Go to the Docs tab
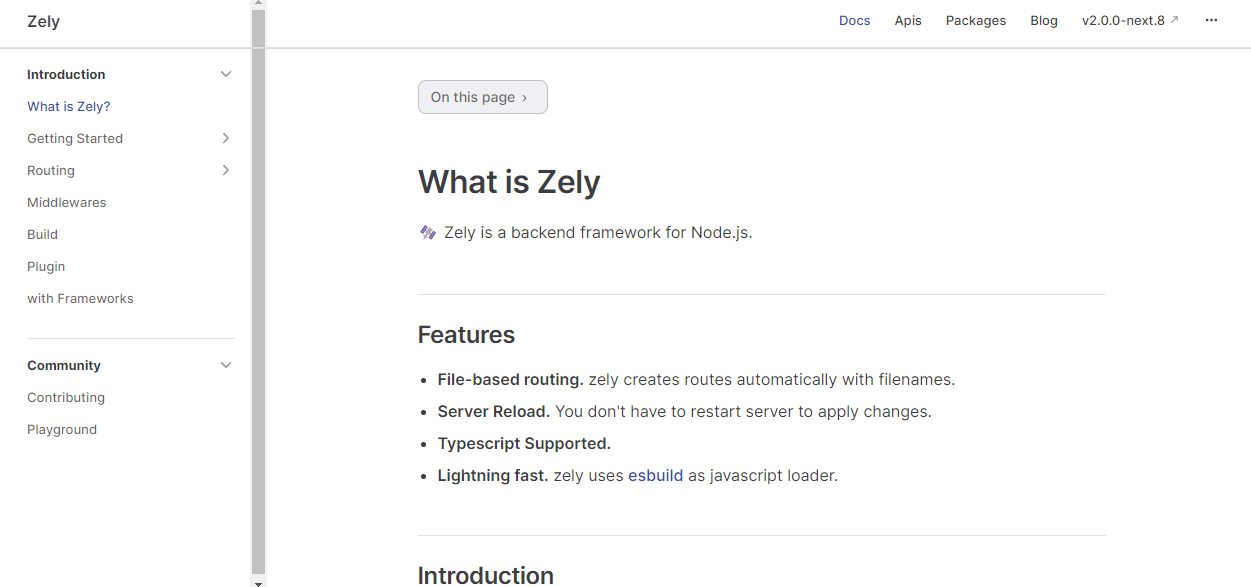Viewport: 1251px width, 587px height. (x=855, y=20)
